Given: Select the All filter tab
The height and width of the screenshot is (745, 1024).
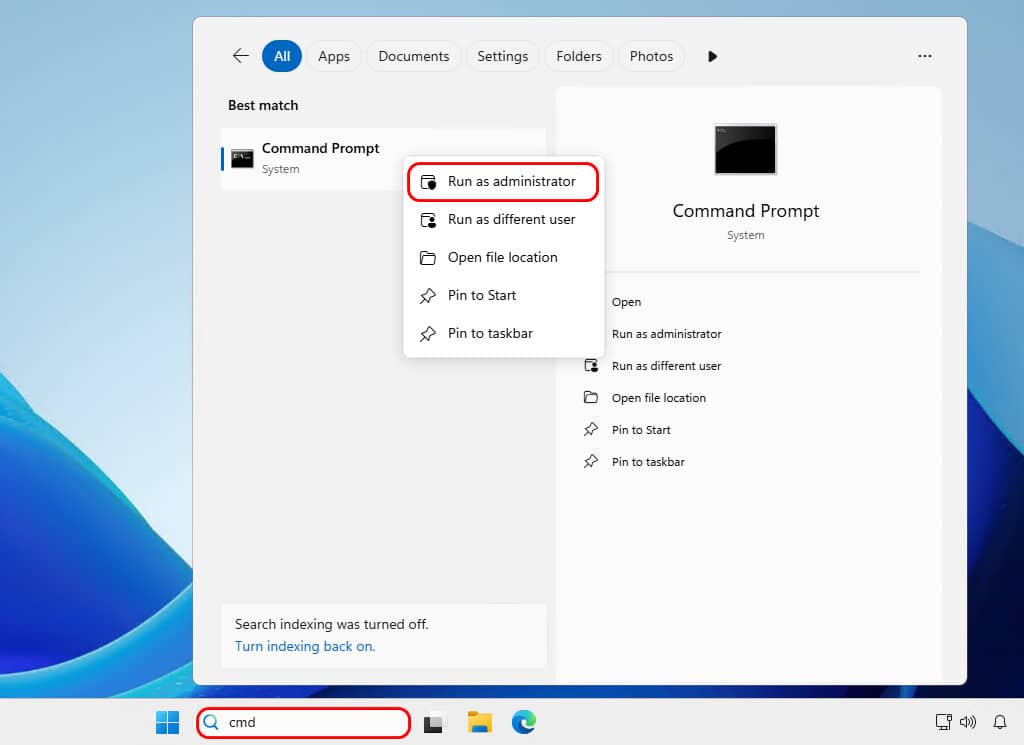Looking at the screenshot, I should pyautogui.click(x=281, y=56).
